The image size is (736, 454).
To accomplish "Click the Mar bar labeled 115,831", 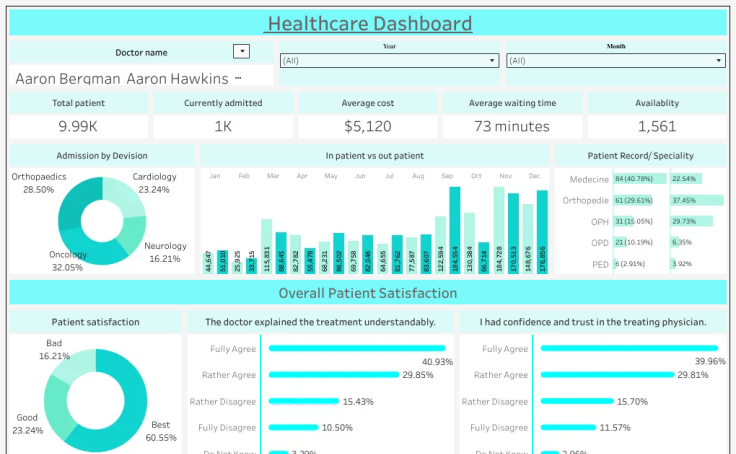I will [x=267, y=246].
